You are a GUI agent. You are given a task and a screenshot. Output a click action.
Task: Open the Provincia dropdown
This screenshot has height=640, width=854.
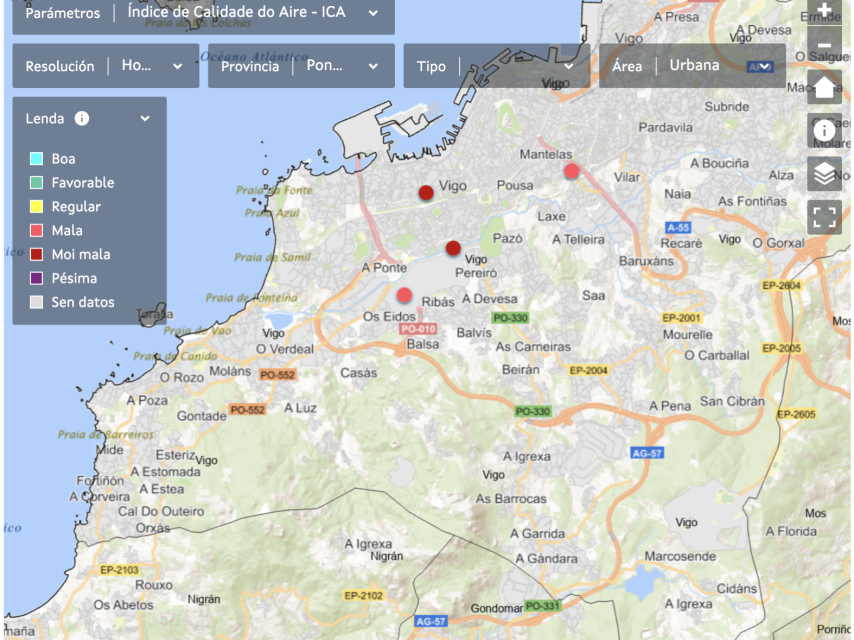(x=373, y=66)
